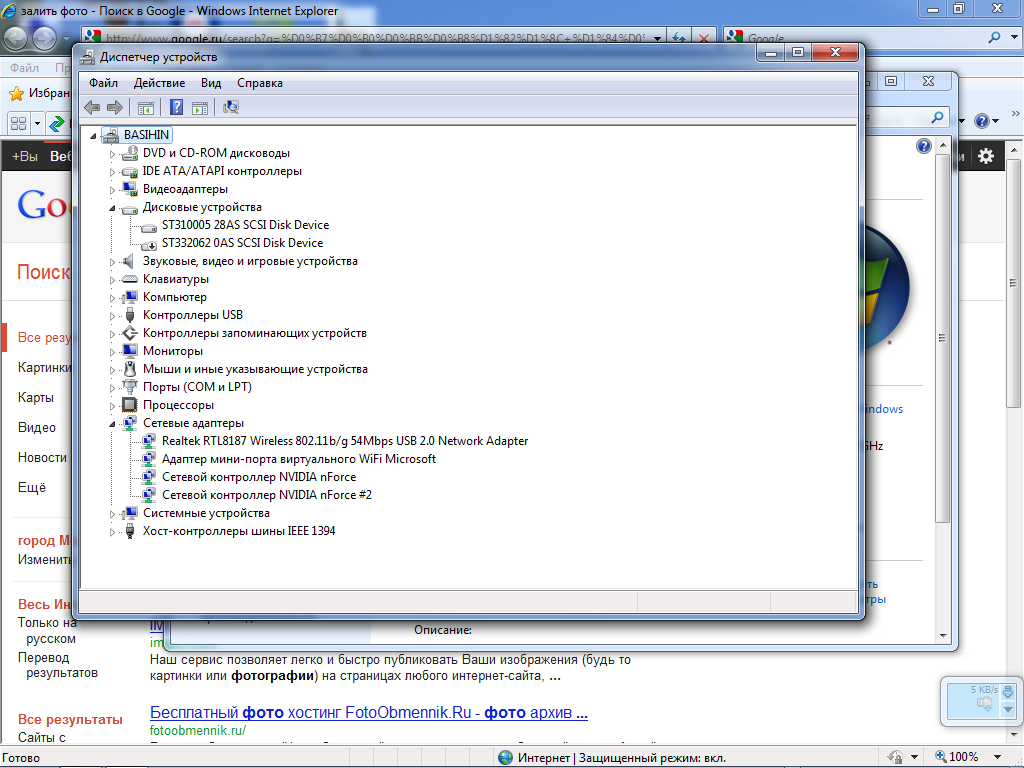This screenshot has width=1024, height=768.
Task: Toggle the console tree pane toolbar icon
Action: pos(146,108)
